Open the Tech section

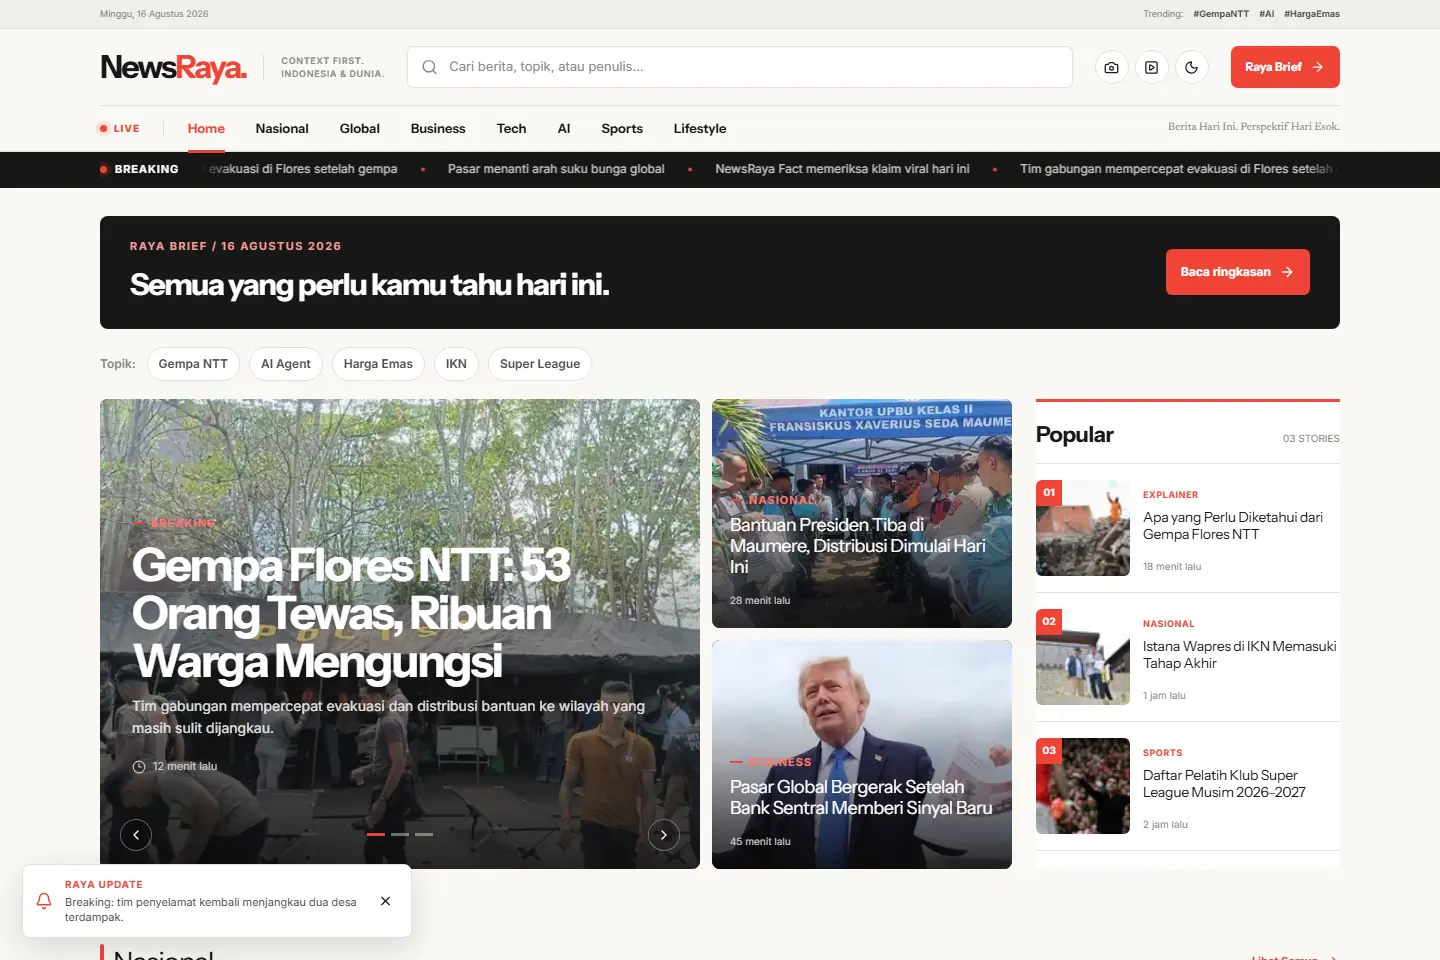click(511, 128)
